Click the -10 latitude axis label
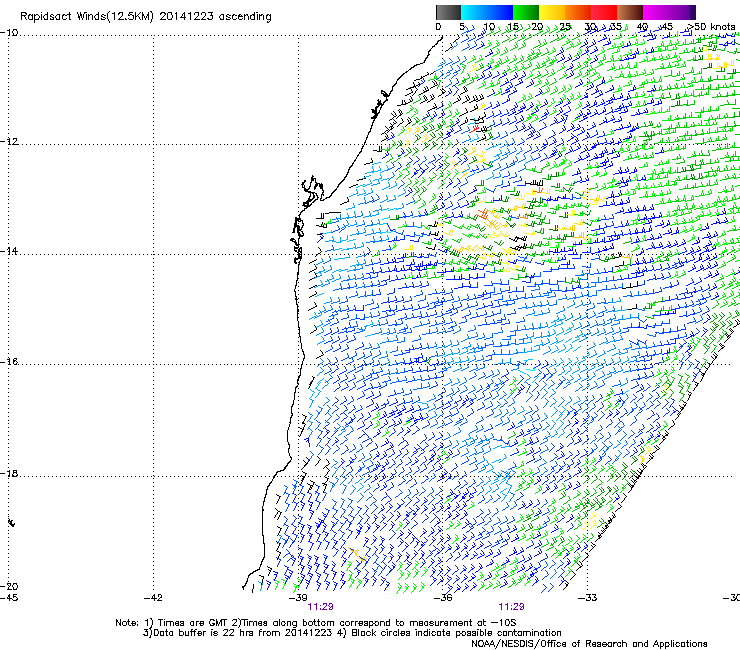This screenshot has height=650, width=740. (9, 33)
